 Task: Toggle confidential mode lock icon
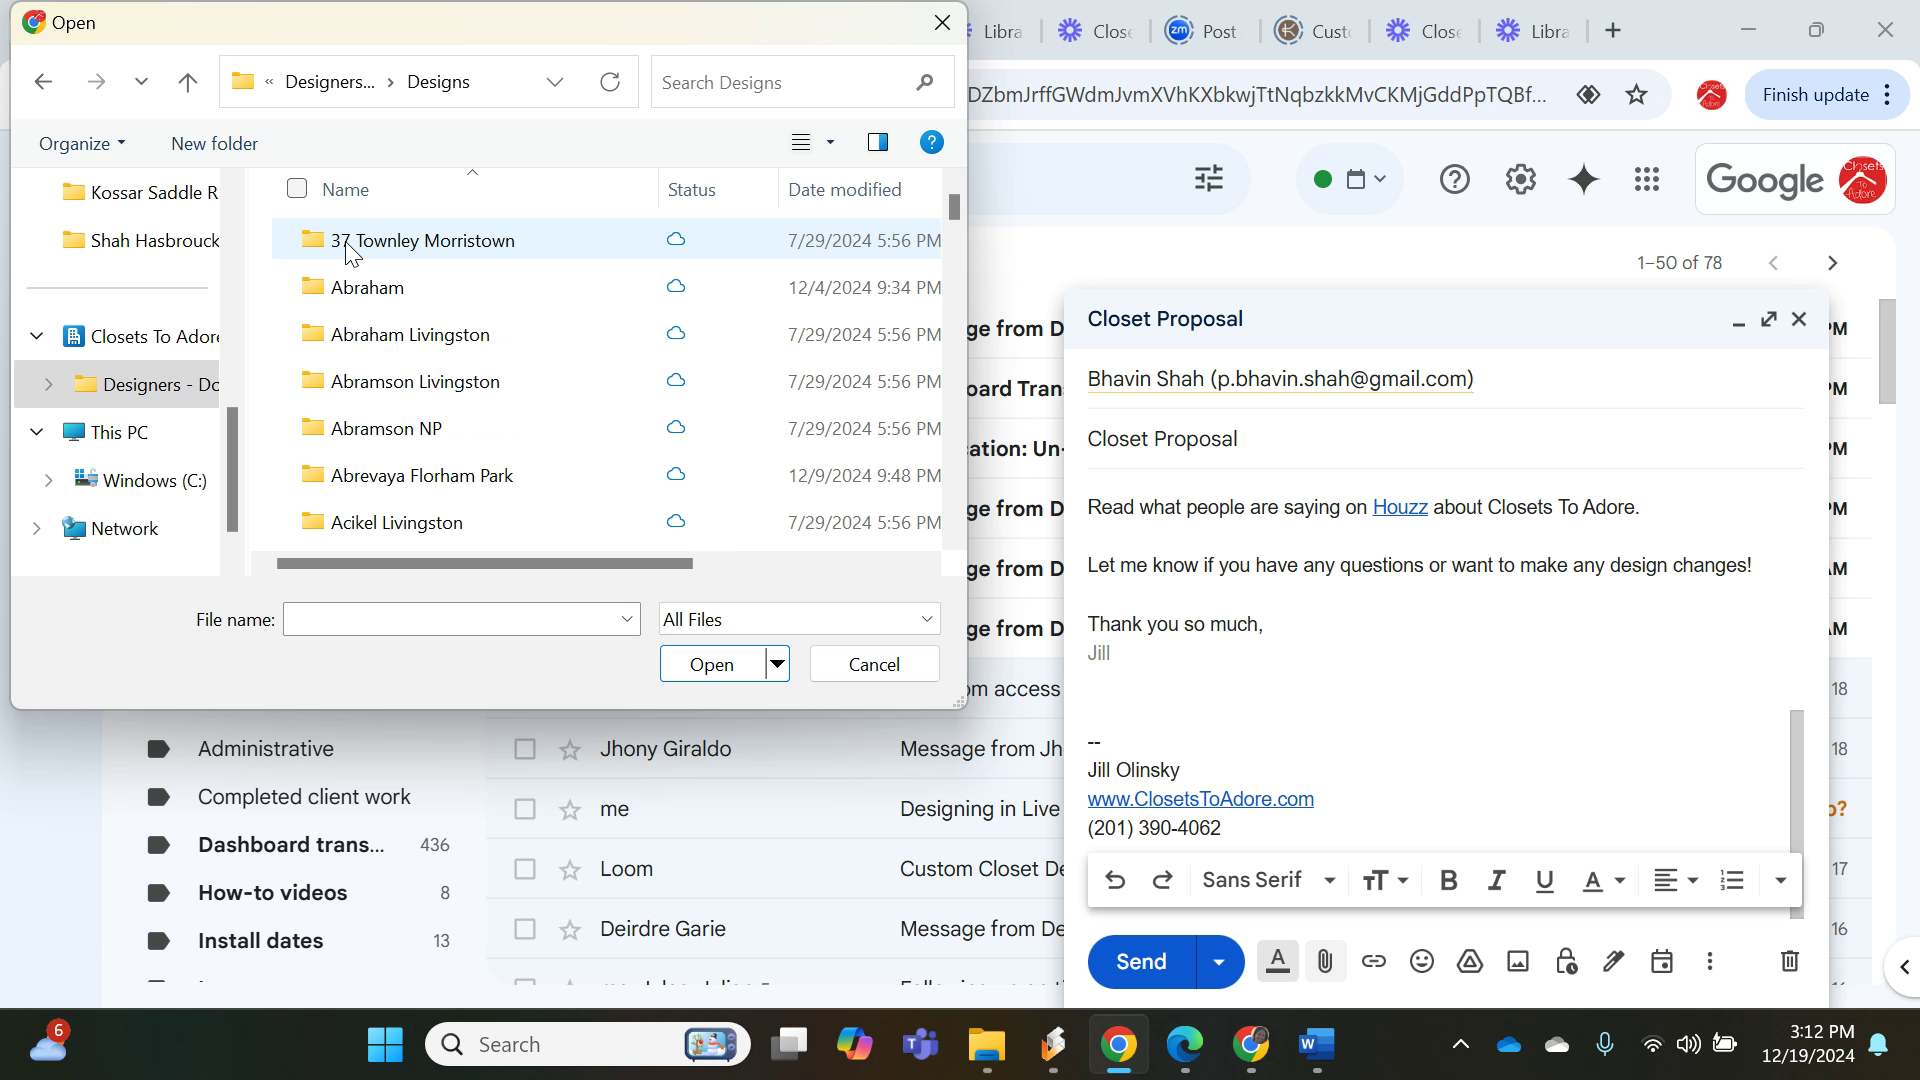[1565, 962]
